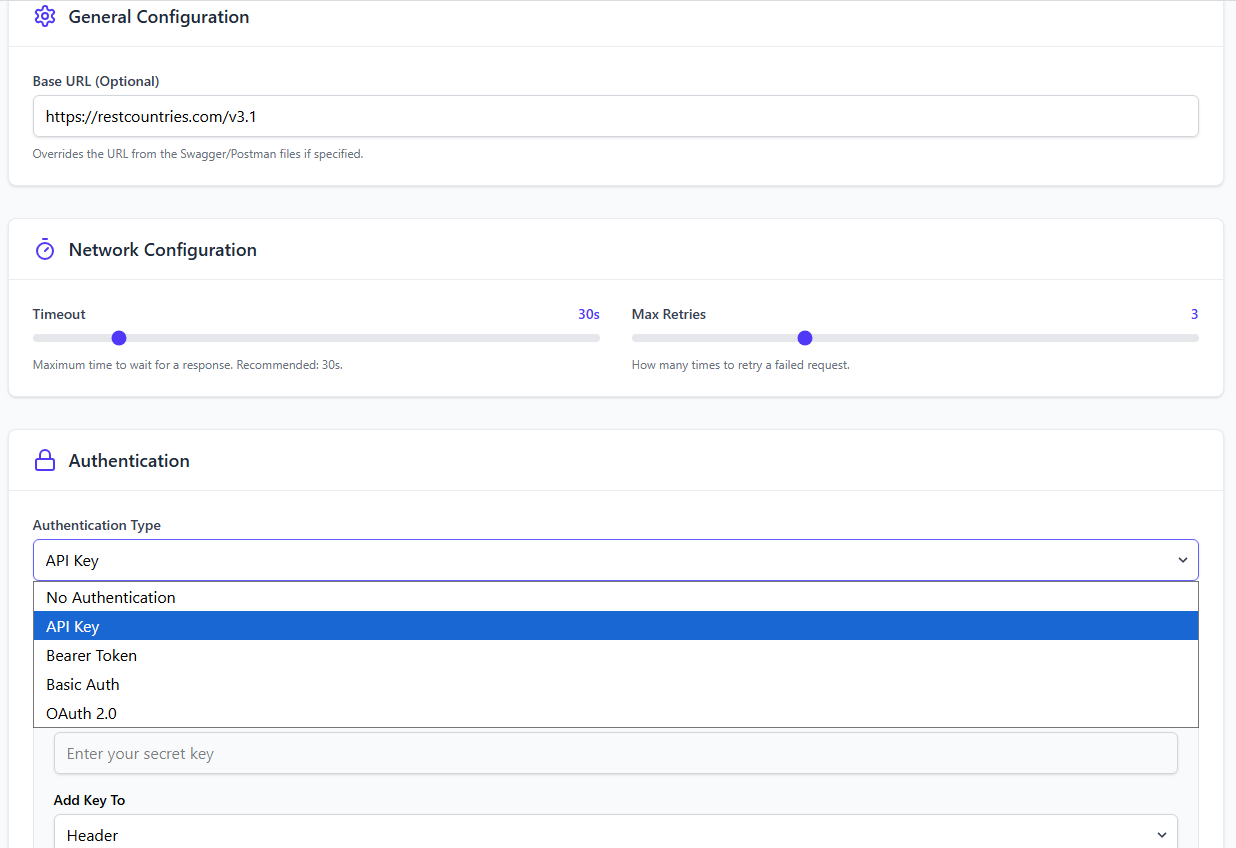Screen dimensions: 1236x848
Task: Click the Base URL (Optional) label
Action: pos(96,81)
